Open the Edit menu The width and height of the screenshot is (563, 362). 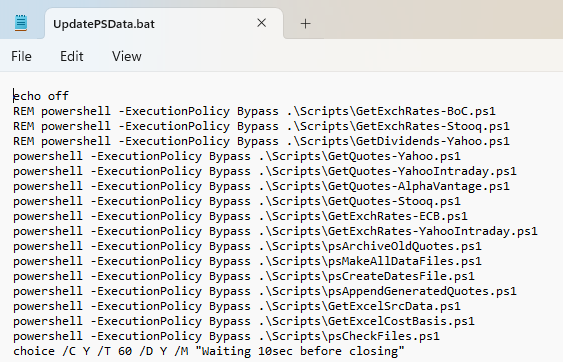click(71, 56)
